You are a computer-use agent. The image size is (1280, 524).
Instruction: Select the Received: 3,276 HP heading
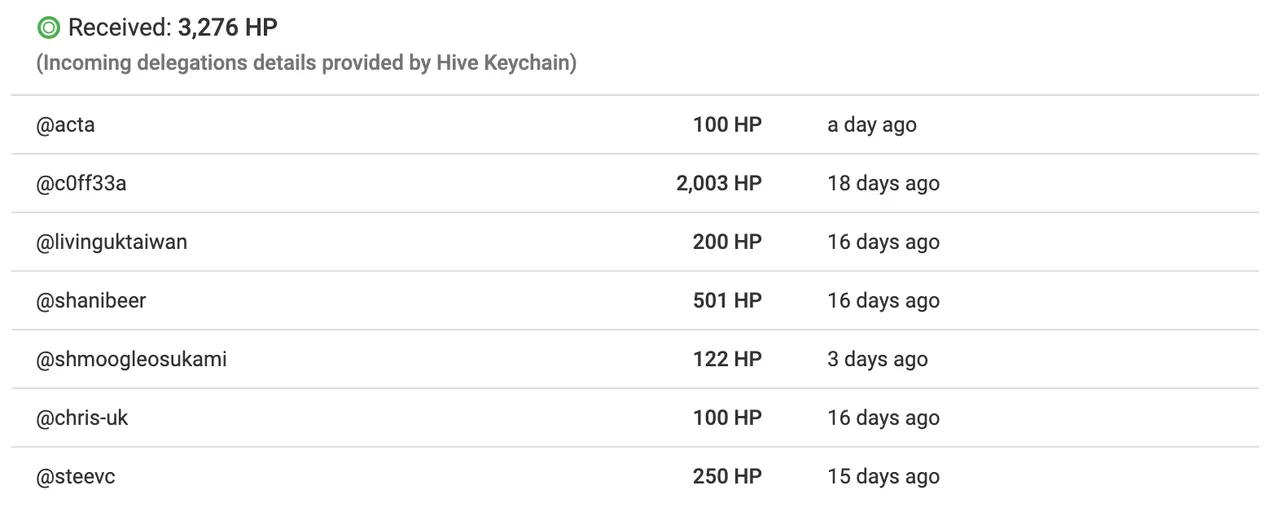coord(172,27)
